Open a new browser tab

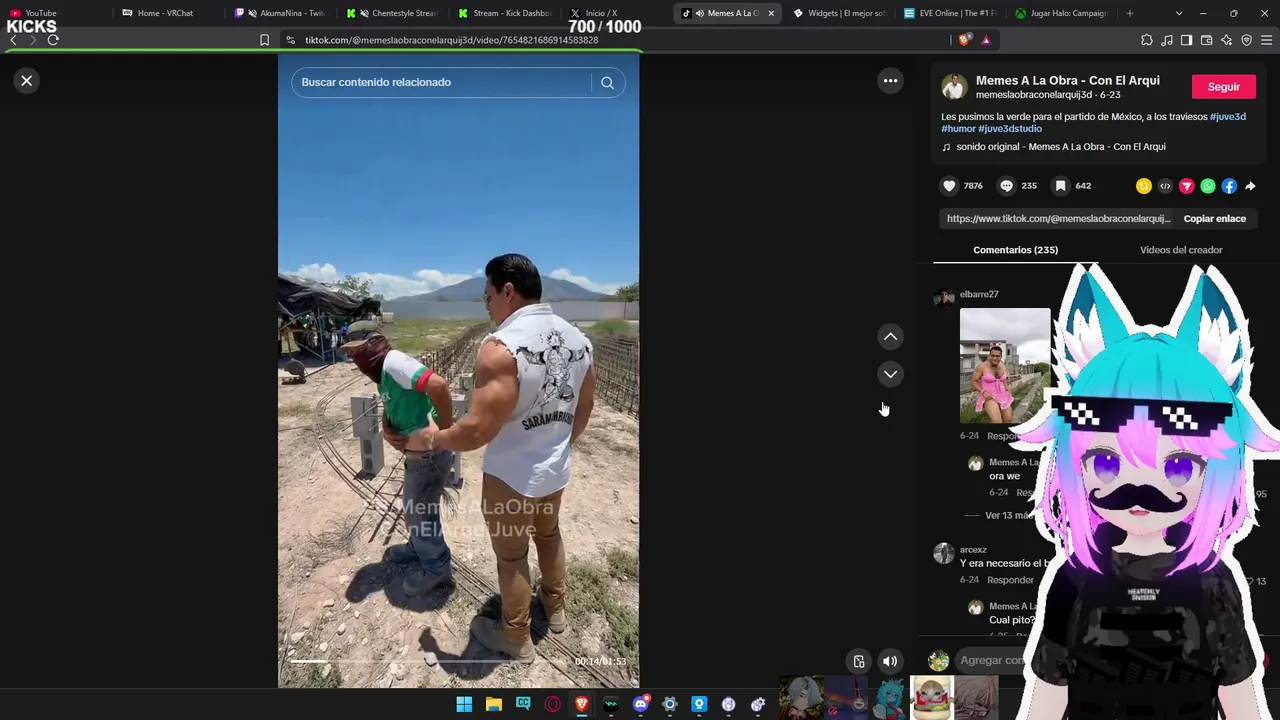click(1129, 13)
